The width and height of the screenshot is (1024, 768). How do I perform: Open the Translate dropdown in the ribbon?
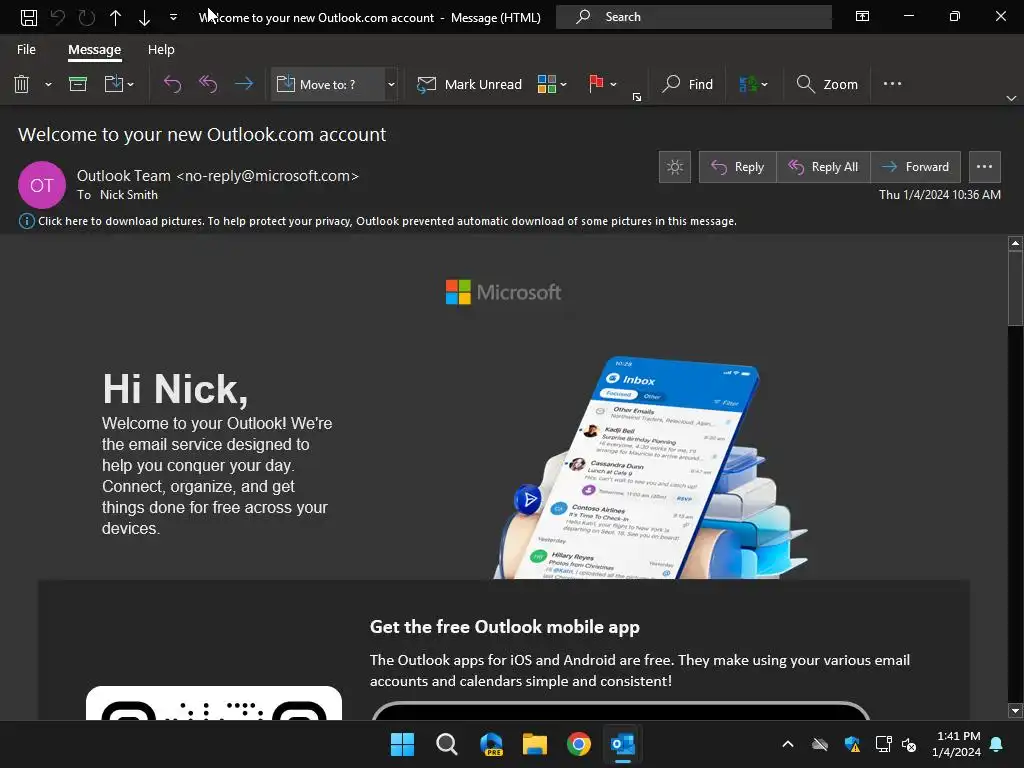click(753, 84)
